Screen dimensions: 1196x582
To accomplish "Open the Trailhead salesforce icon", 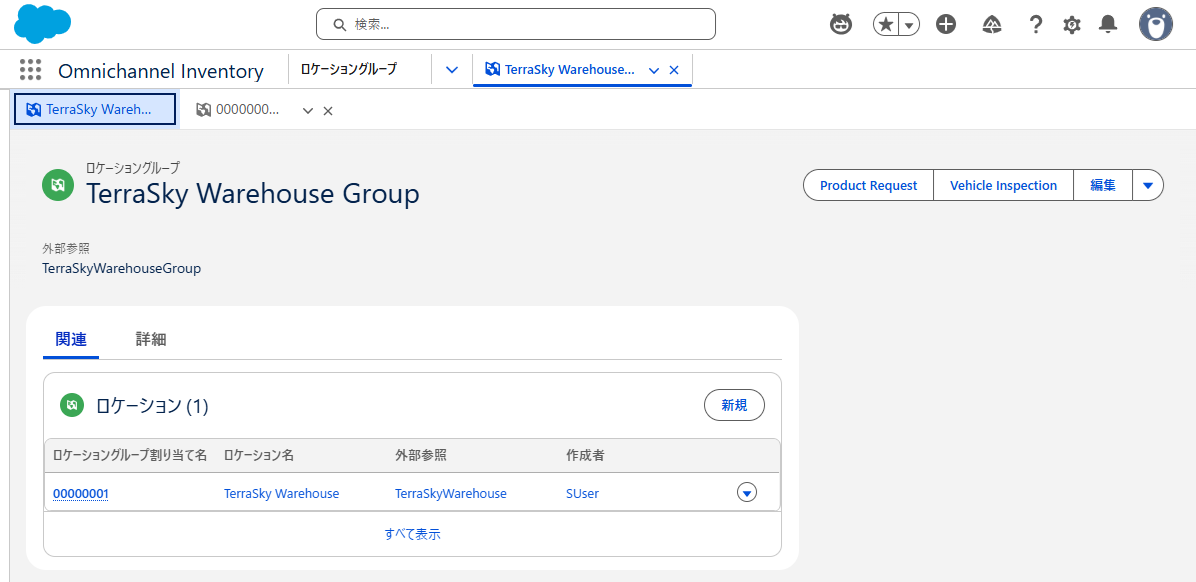I will click(x=992, y=24).
